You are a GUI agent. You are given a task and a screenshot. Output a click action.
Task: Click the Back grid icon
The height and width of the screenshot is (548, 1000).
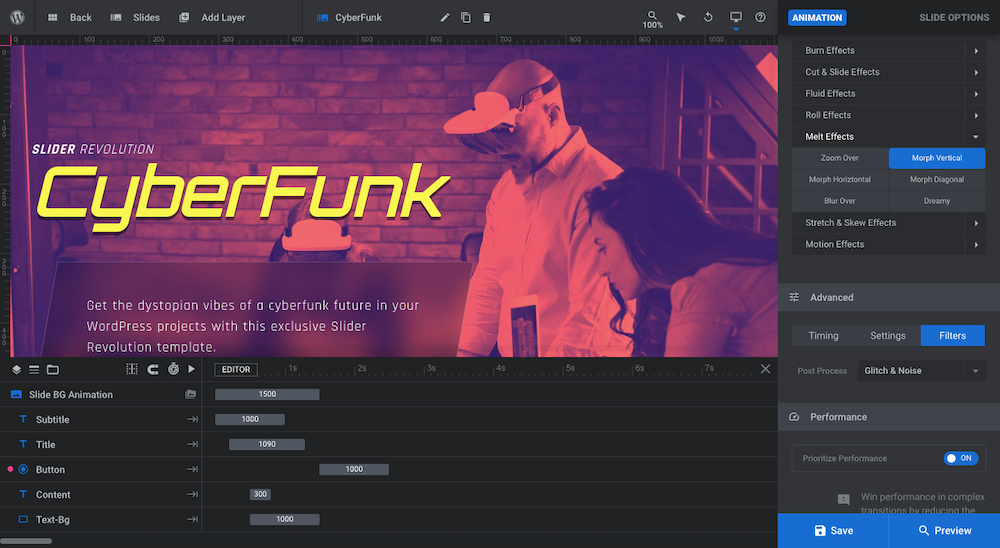click(x=53, y=17)
